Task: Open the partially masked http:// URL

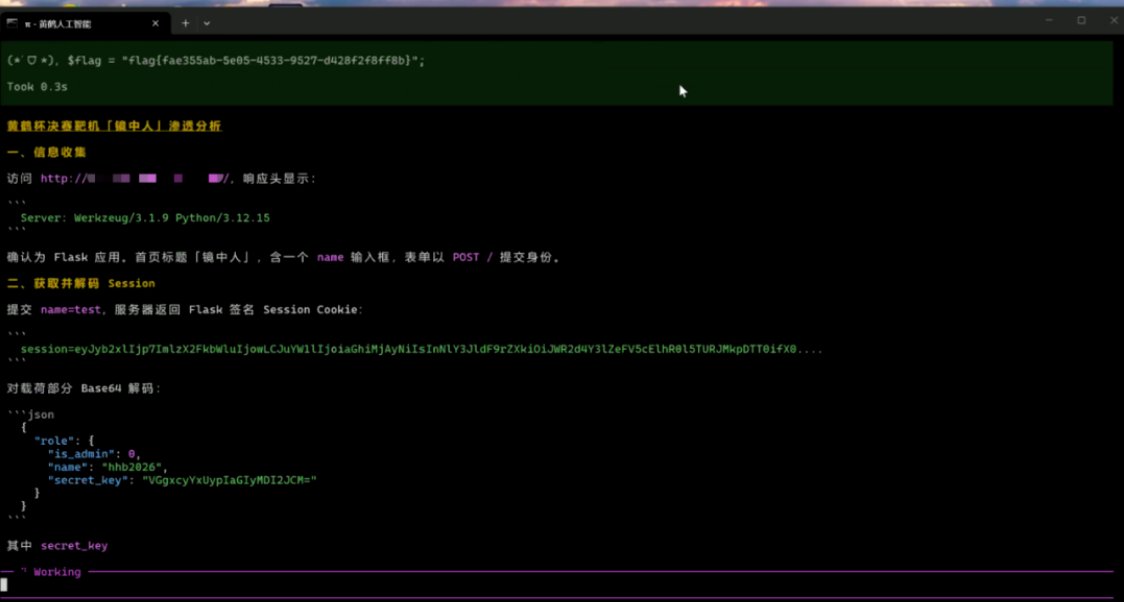Action: [x=135, y=178]
